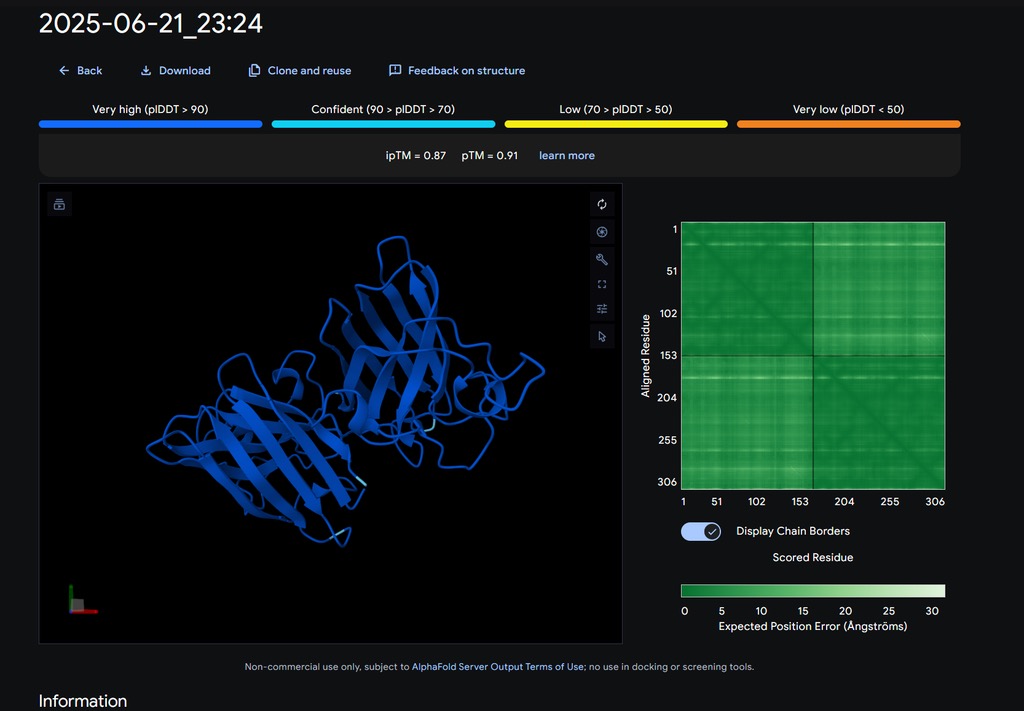Click the animation icon at viewer top-left

(x=59, y=204)
